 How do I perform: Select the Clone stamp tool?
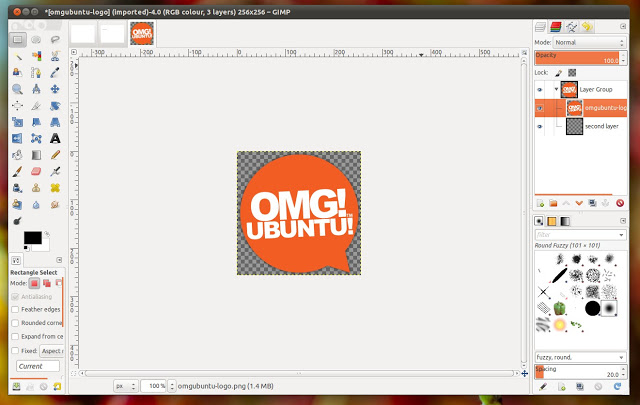pos(36,188)
